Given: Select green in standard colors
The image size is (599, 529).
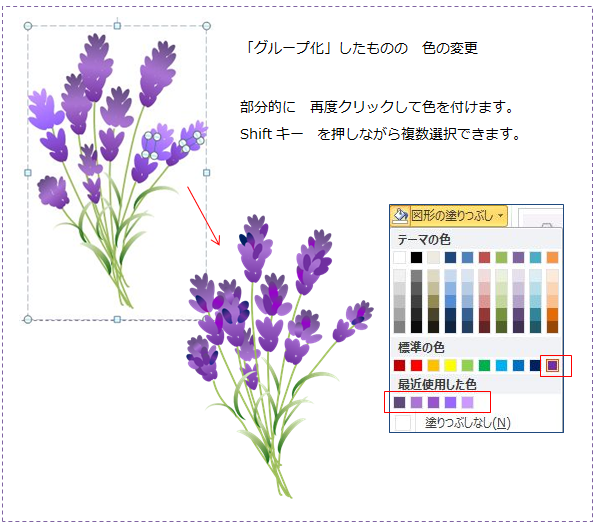Looking at the screenshot, I should pos(484,366).
